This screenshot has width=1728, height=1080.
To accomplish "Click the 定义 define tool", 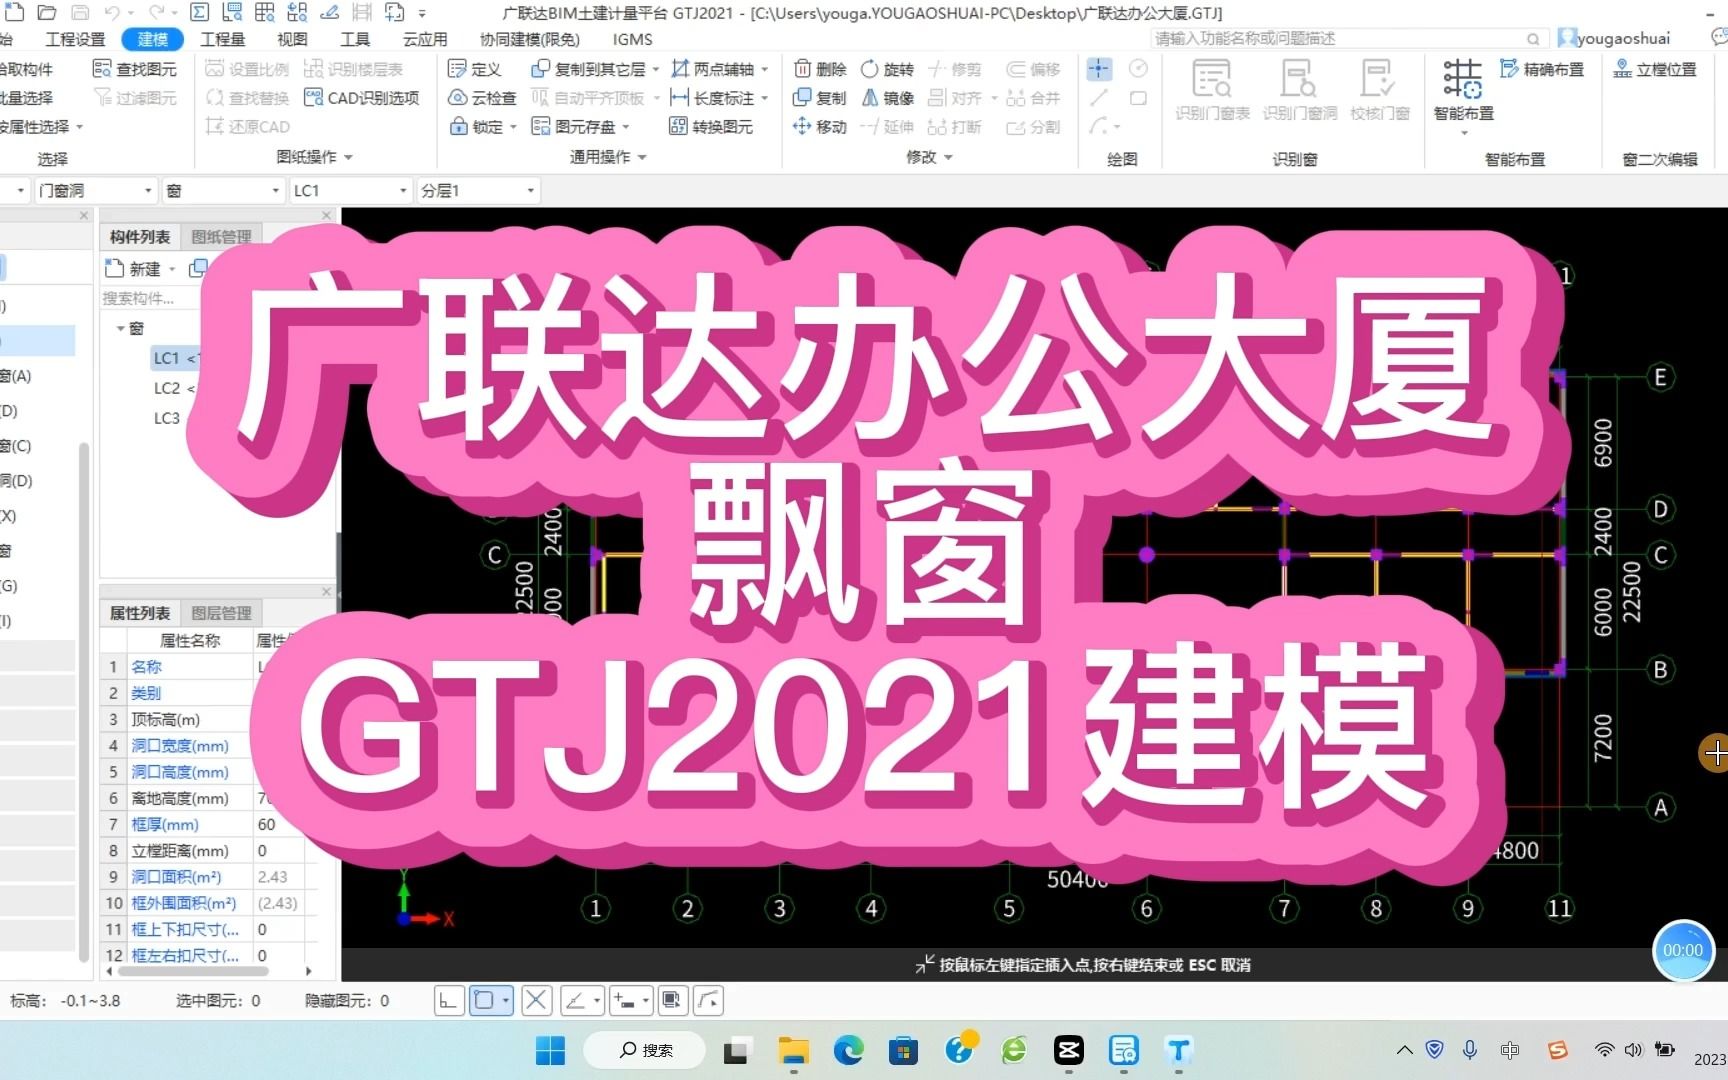I will pyautogui.click(x=474, y=69).
